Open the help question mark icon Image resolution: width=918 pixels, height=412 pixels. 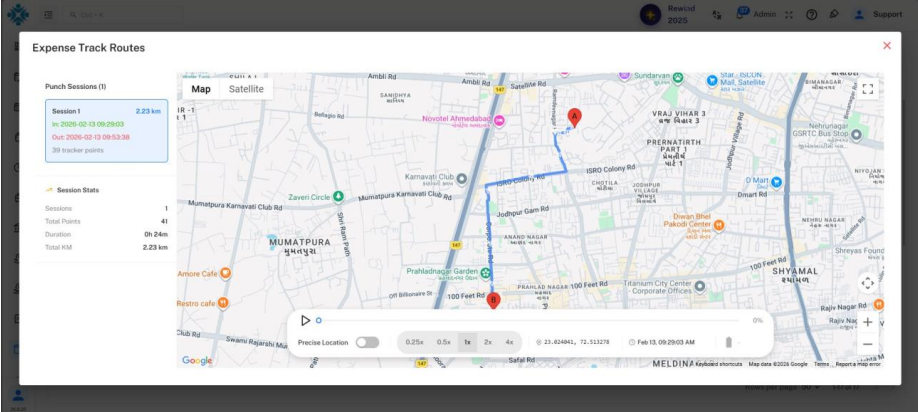click(x=811, y=15)
